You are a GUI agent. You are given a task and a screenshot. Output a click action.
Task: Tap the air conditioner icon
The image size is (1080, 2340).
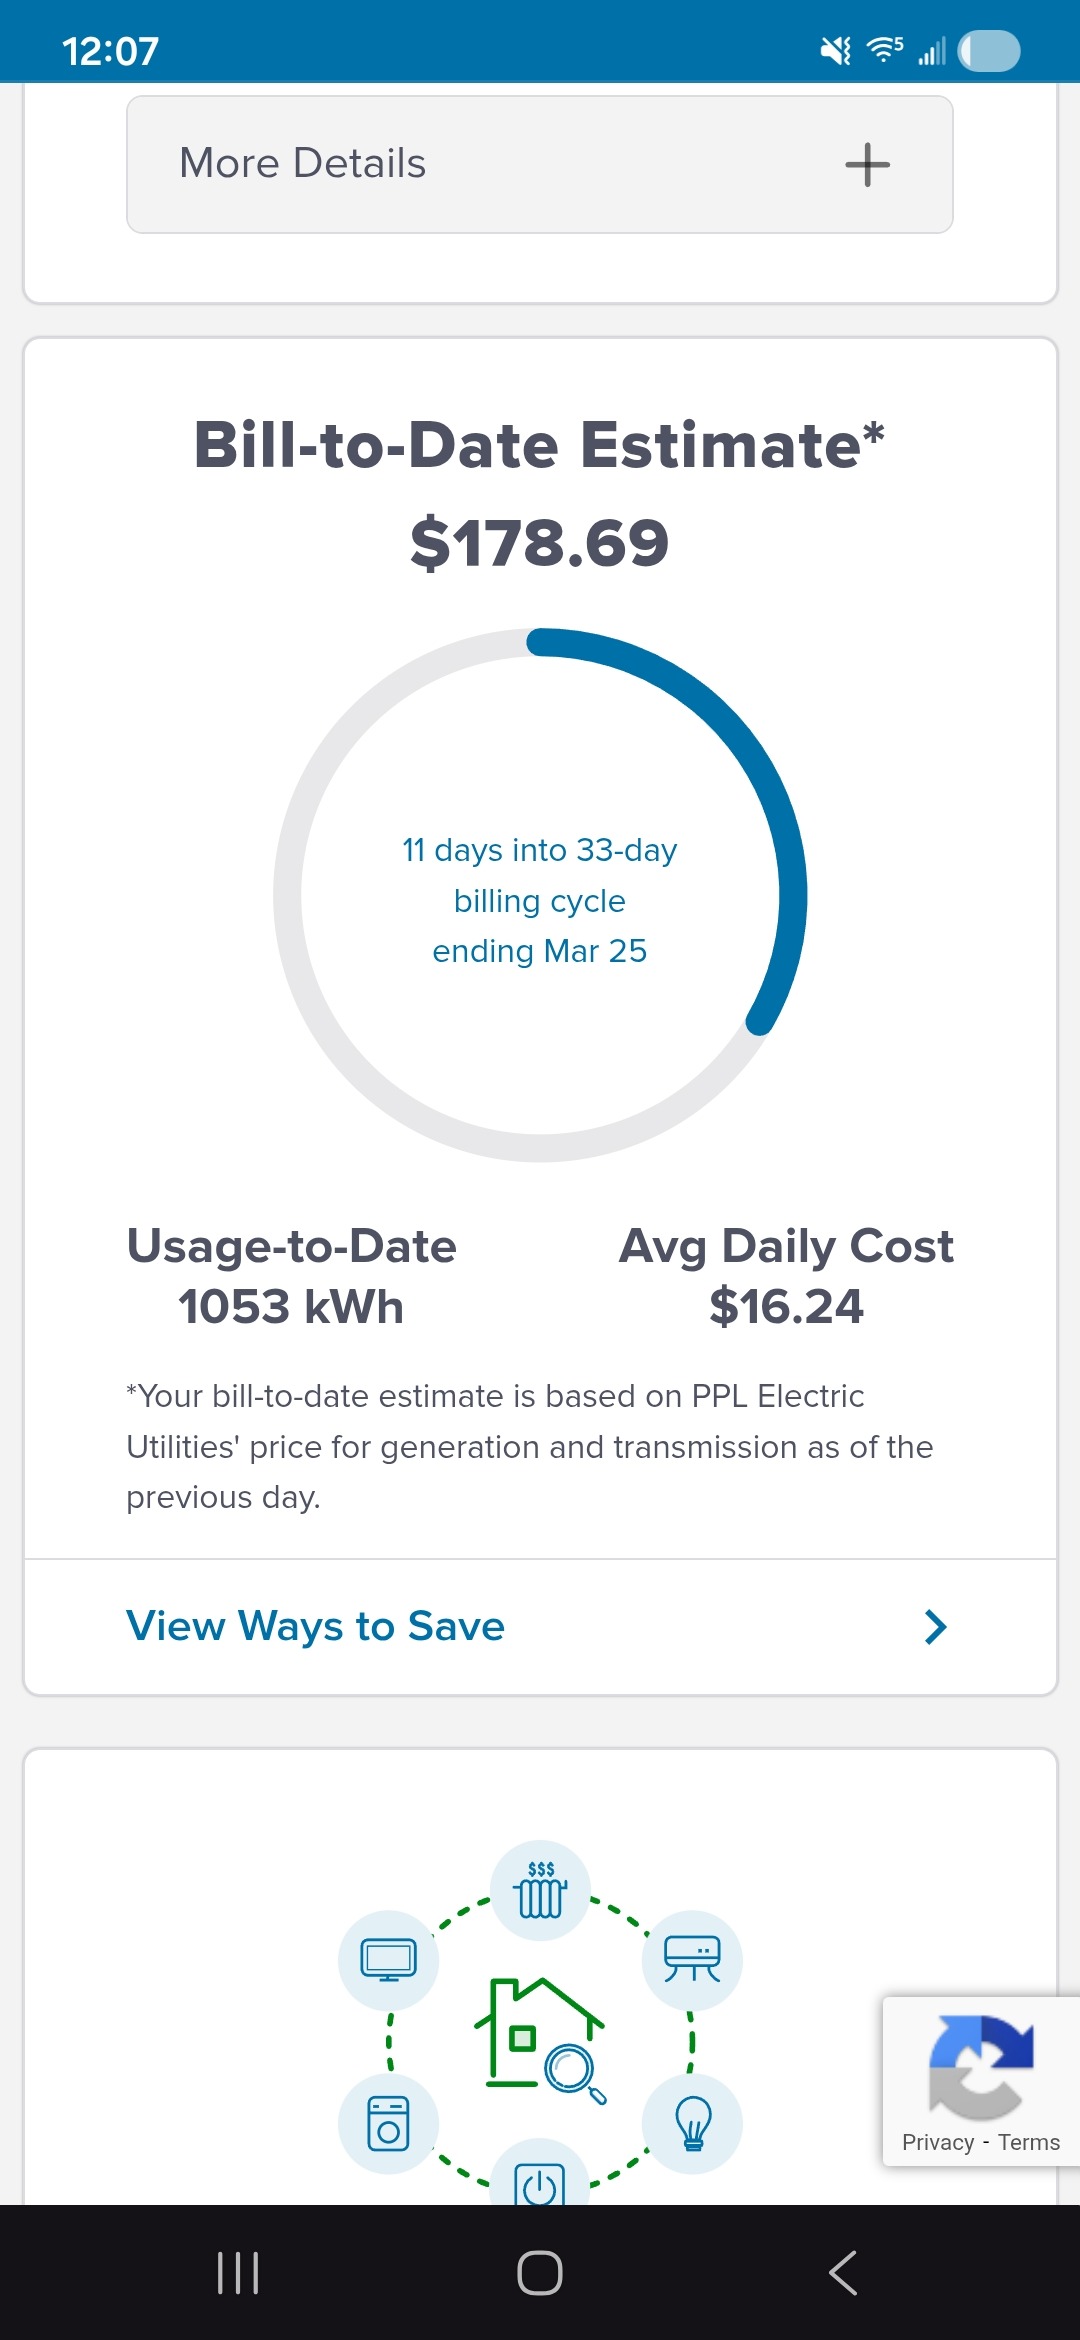point(692,1960)
